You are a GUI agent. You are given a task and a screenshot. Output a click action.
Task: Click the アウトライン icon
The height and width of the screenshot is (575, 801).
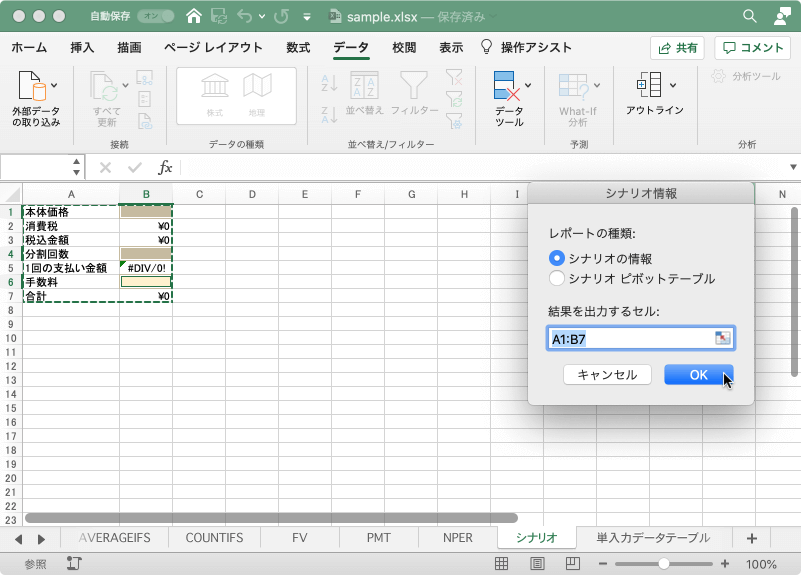pos(649,84)
